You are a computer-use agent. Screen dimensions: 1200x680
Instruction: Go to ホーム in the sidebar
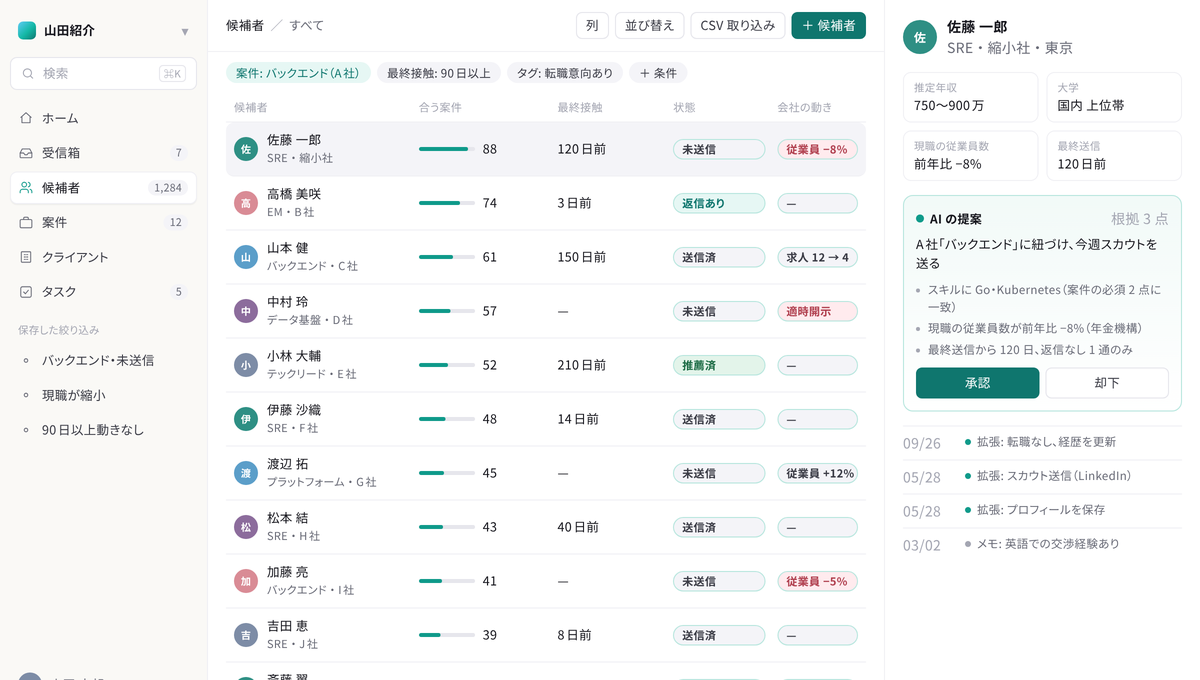coord(103,118)
